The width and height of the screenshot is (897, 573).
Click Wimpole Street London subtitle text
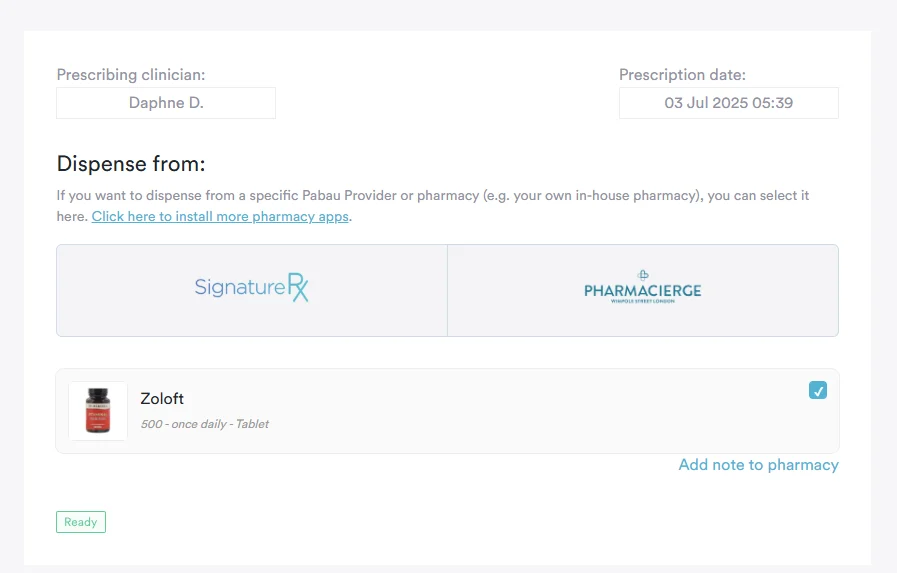[642, 301]
